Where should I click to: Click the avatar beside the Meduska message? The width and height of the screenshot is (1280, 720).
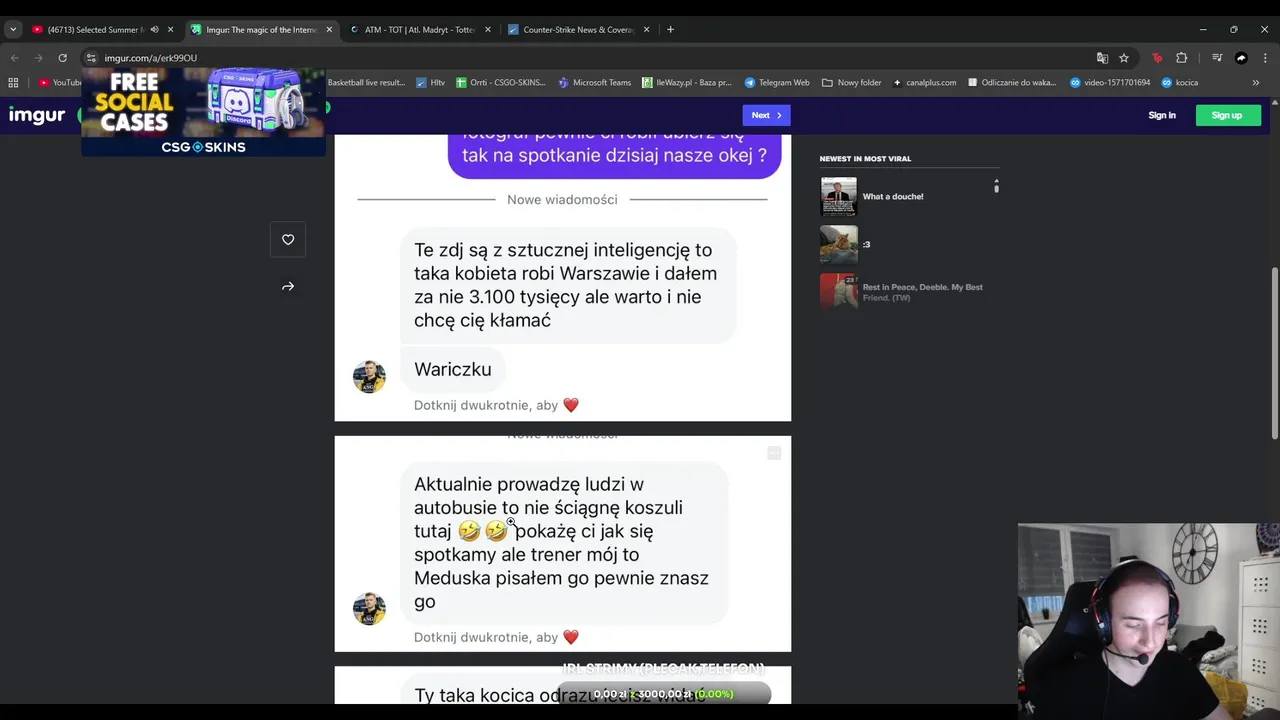click(x=369, y=608)
